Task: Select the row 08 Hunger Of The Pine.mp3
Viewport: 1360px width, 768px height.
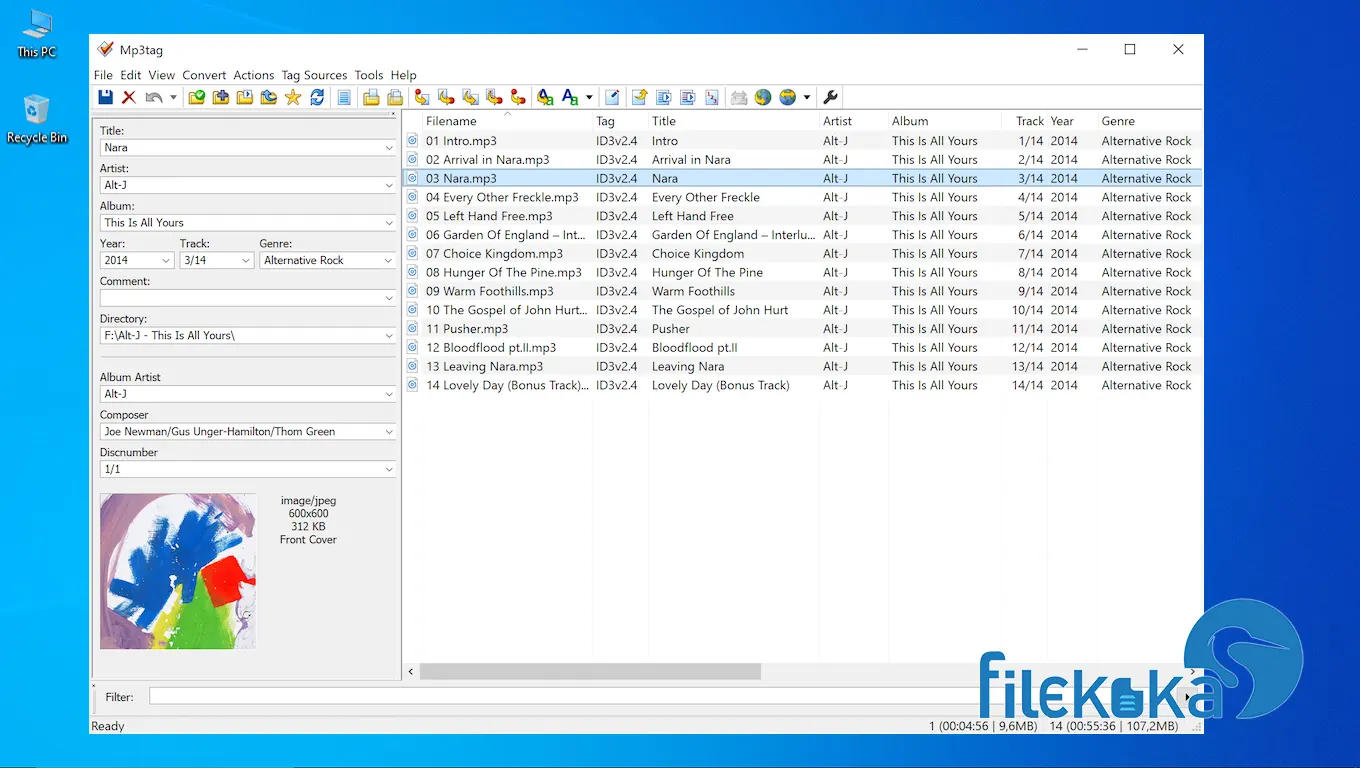Action: coord(802,272)
